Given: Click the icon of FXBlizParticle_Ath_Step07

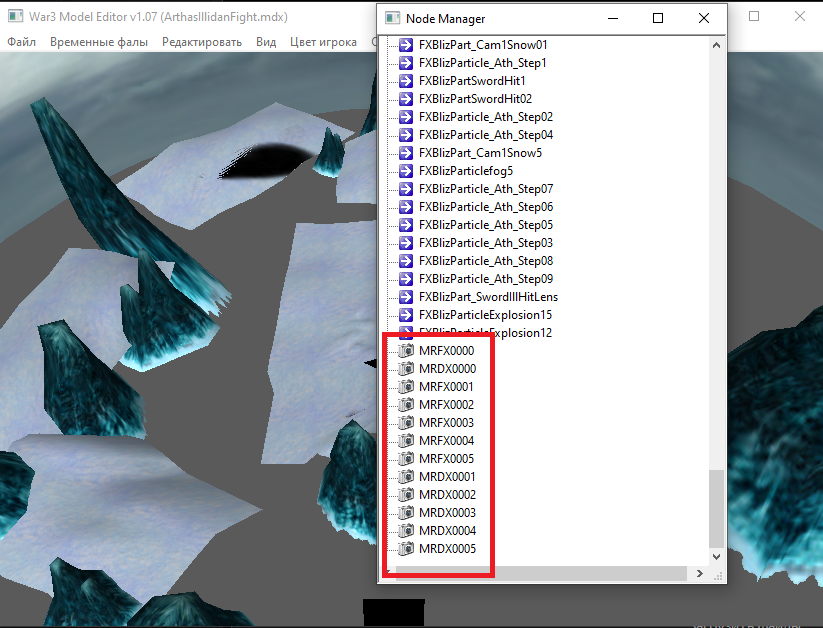Looking at the screenshot, I should [406, 189].
